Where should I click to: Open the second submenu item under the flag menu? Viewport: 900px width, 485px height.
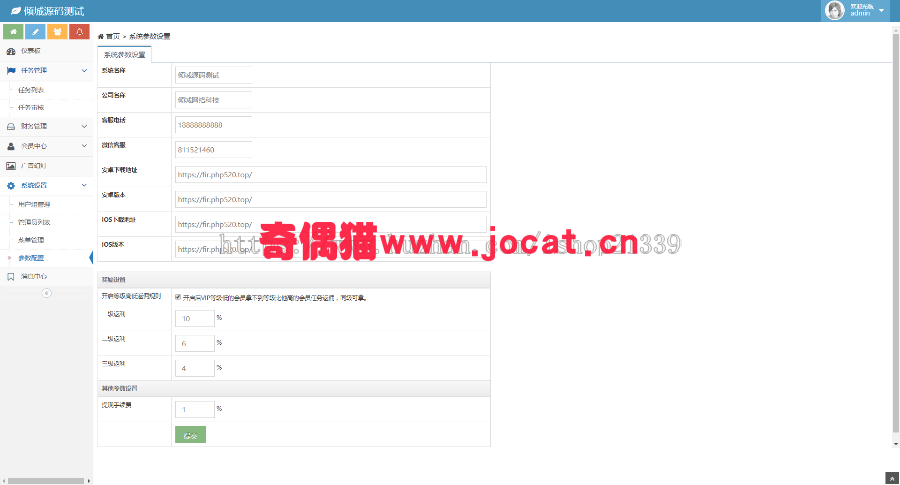[x=31, y=107]
